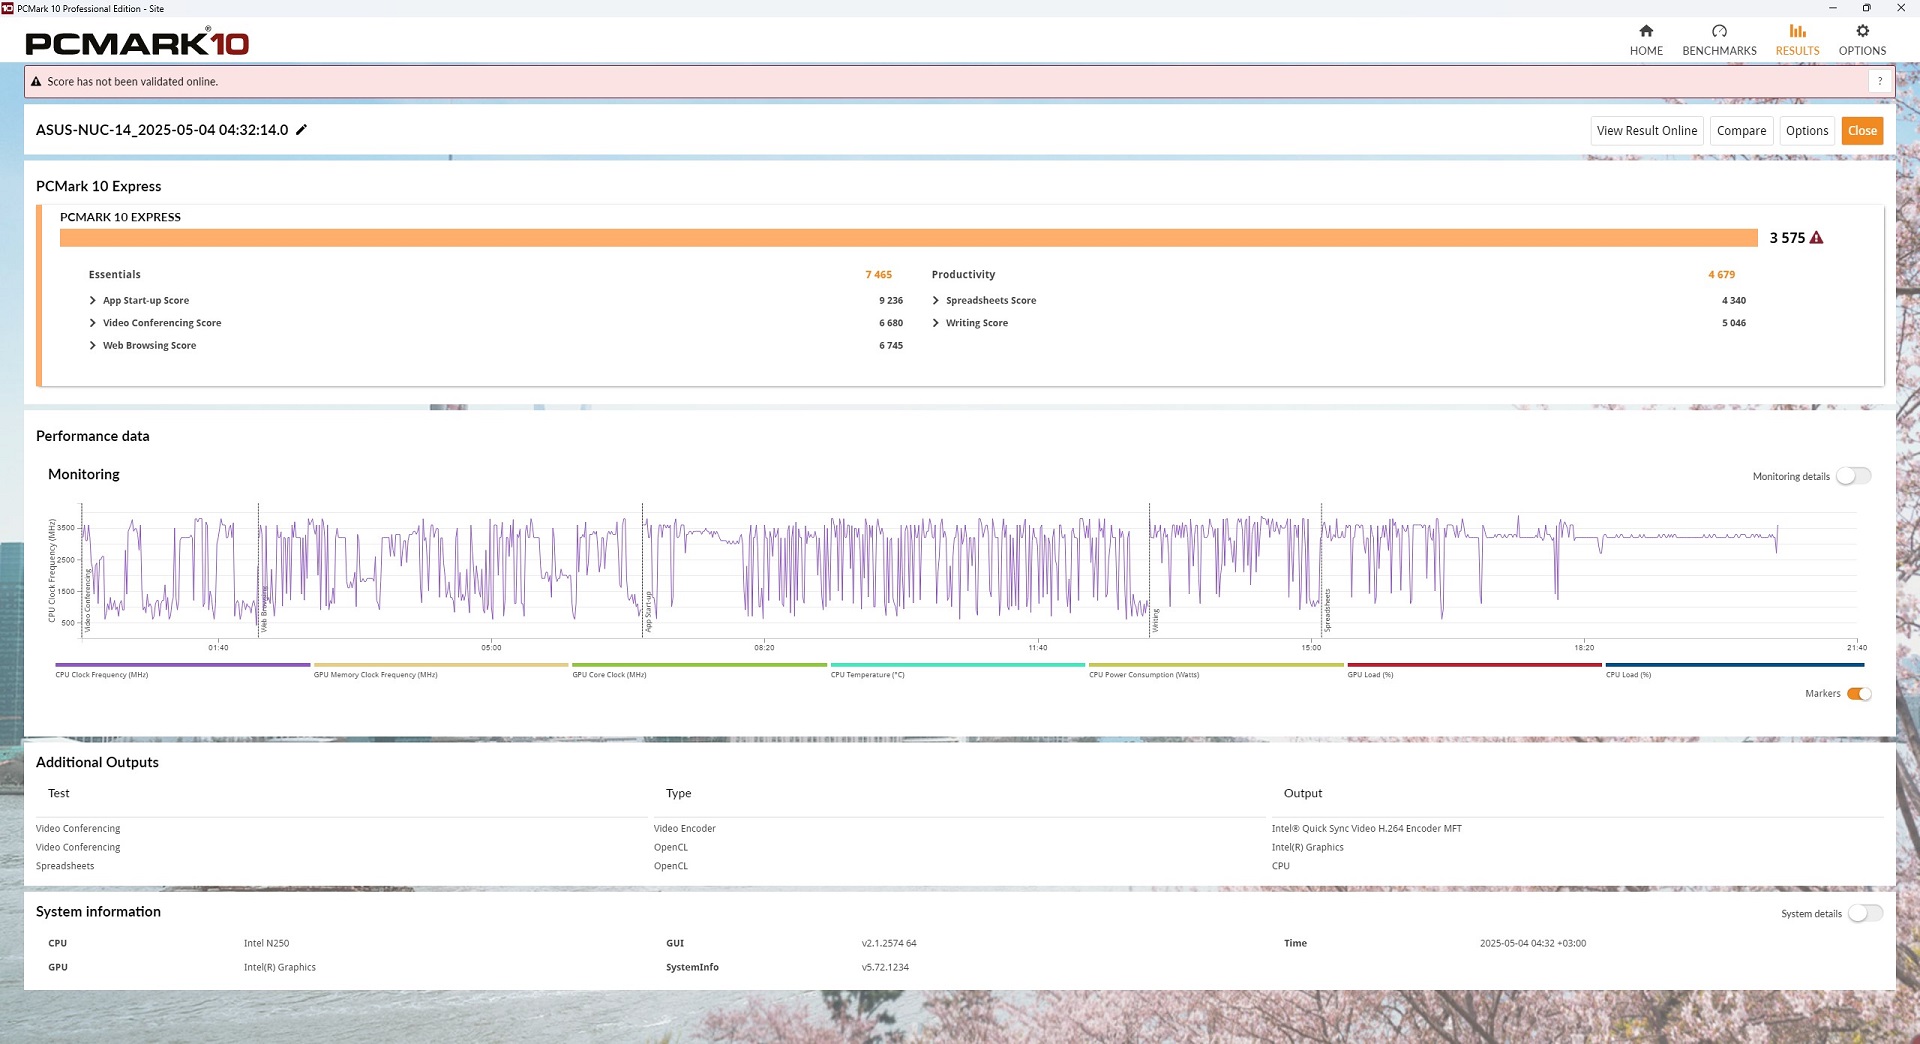Click the Video Conferencing value 6 680

(x=891, y=323)
